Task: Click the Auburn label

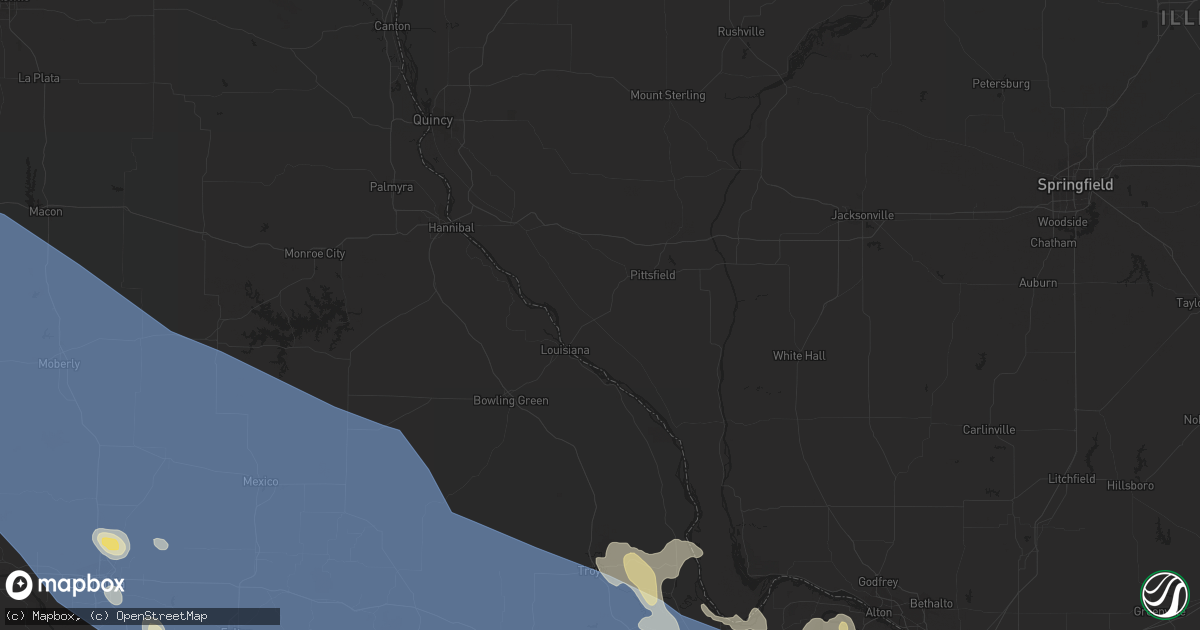Action: 1038,283
